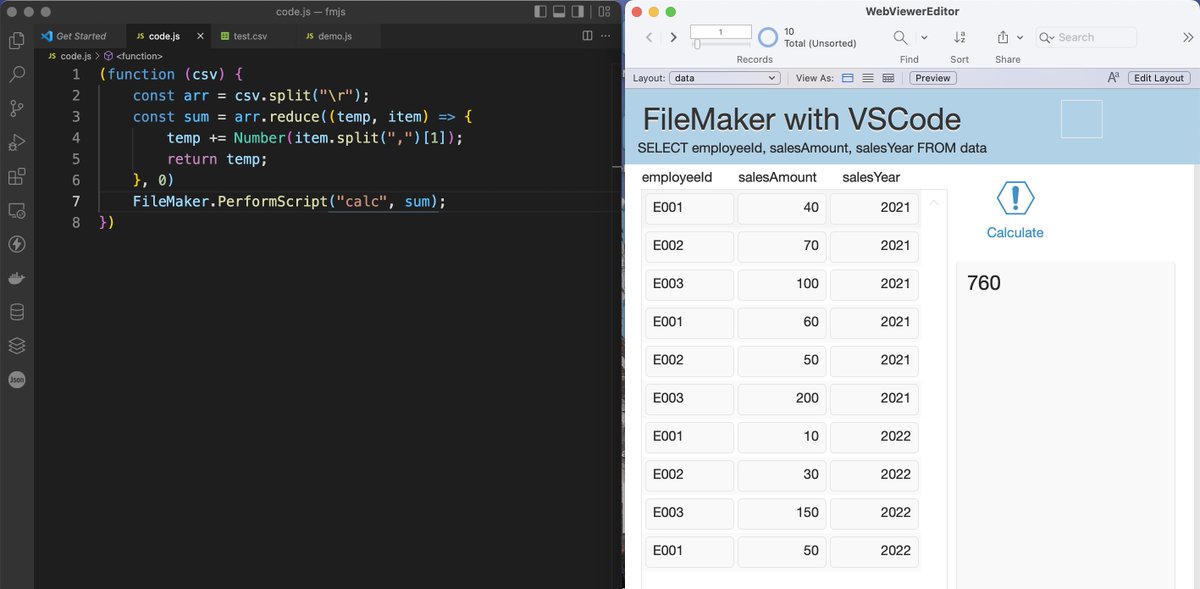Click the salesAmount column header

click(777, 177)
